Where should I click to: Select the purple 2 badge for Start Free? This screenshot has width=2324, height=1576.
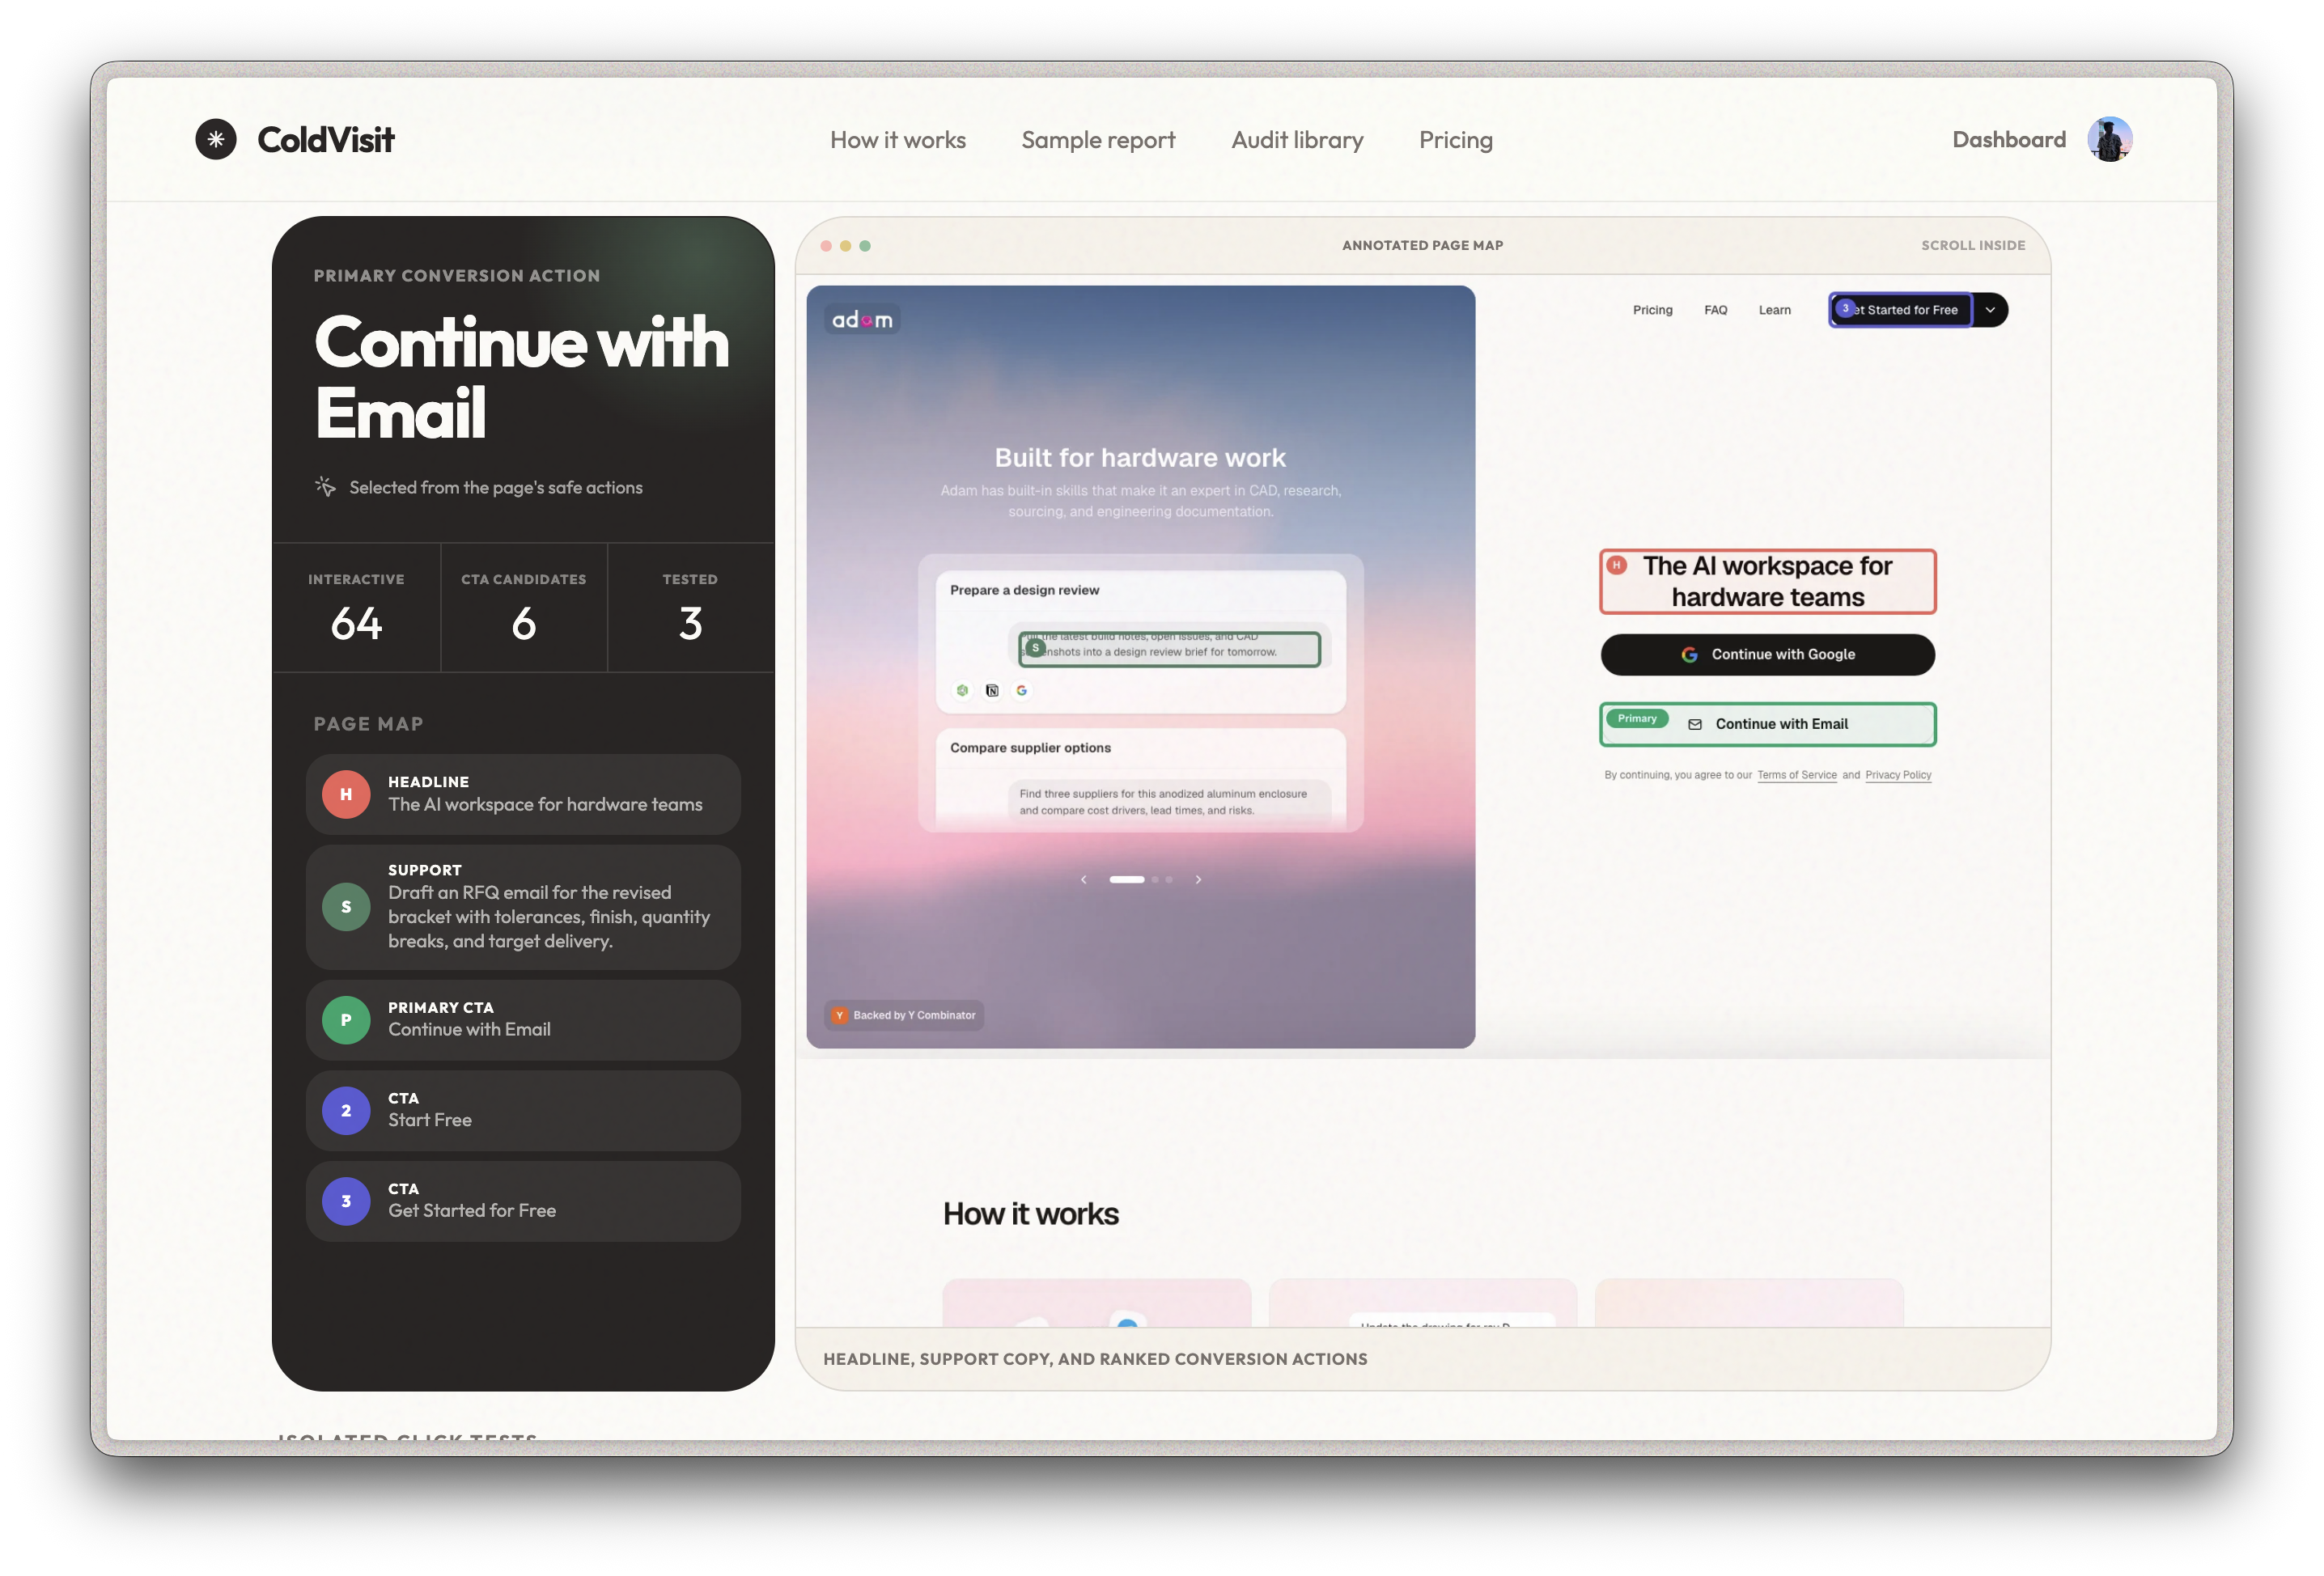tap(346, 1110)
